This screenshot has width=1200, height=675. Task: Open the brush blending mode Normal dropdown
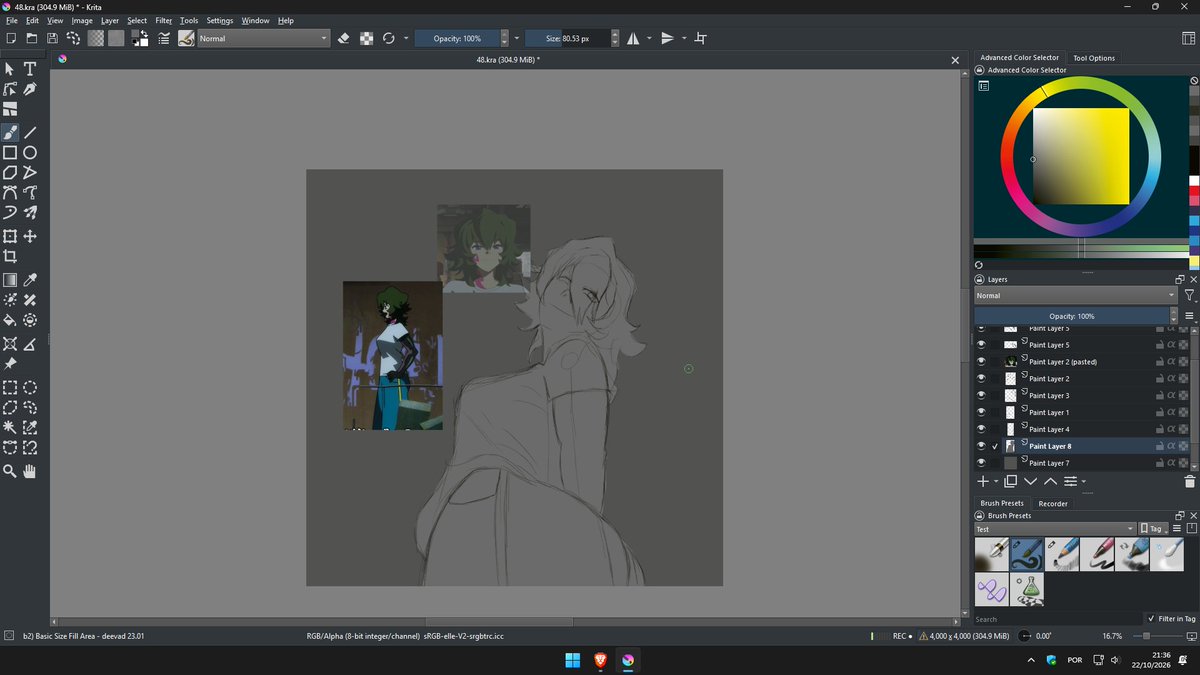(263, 38)
